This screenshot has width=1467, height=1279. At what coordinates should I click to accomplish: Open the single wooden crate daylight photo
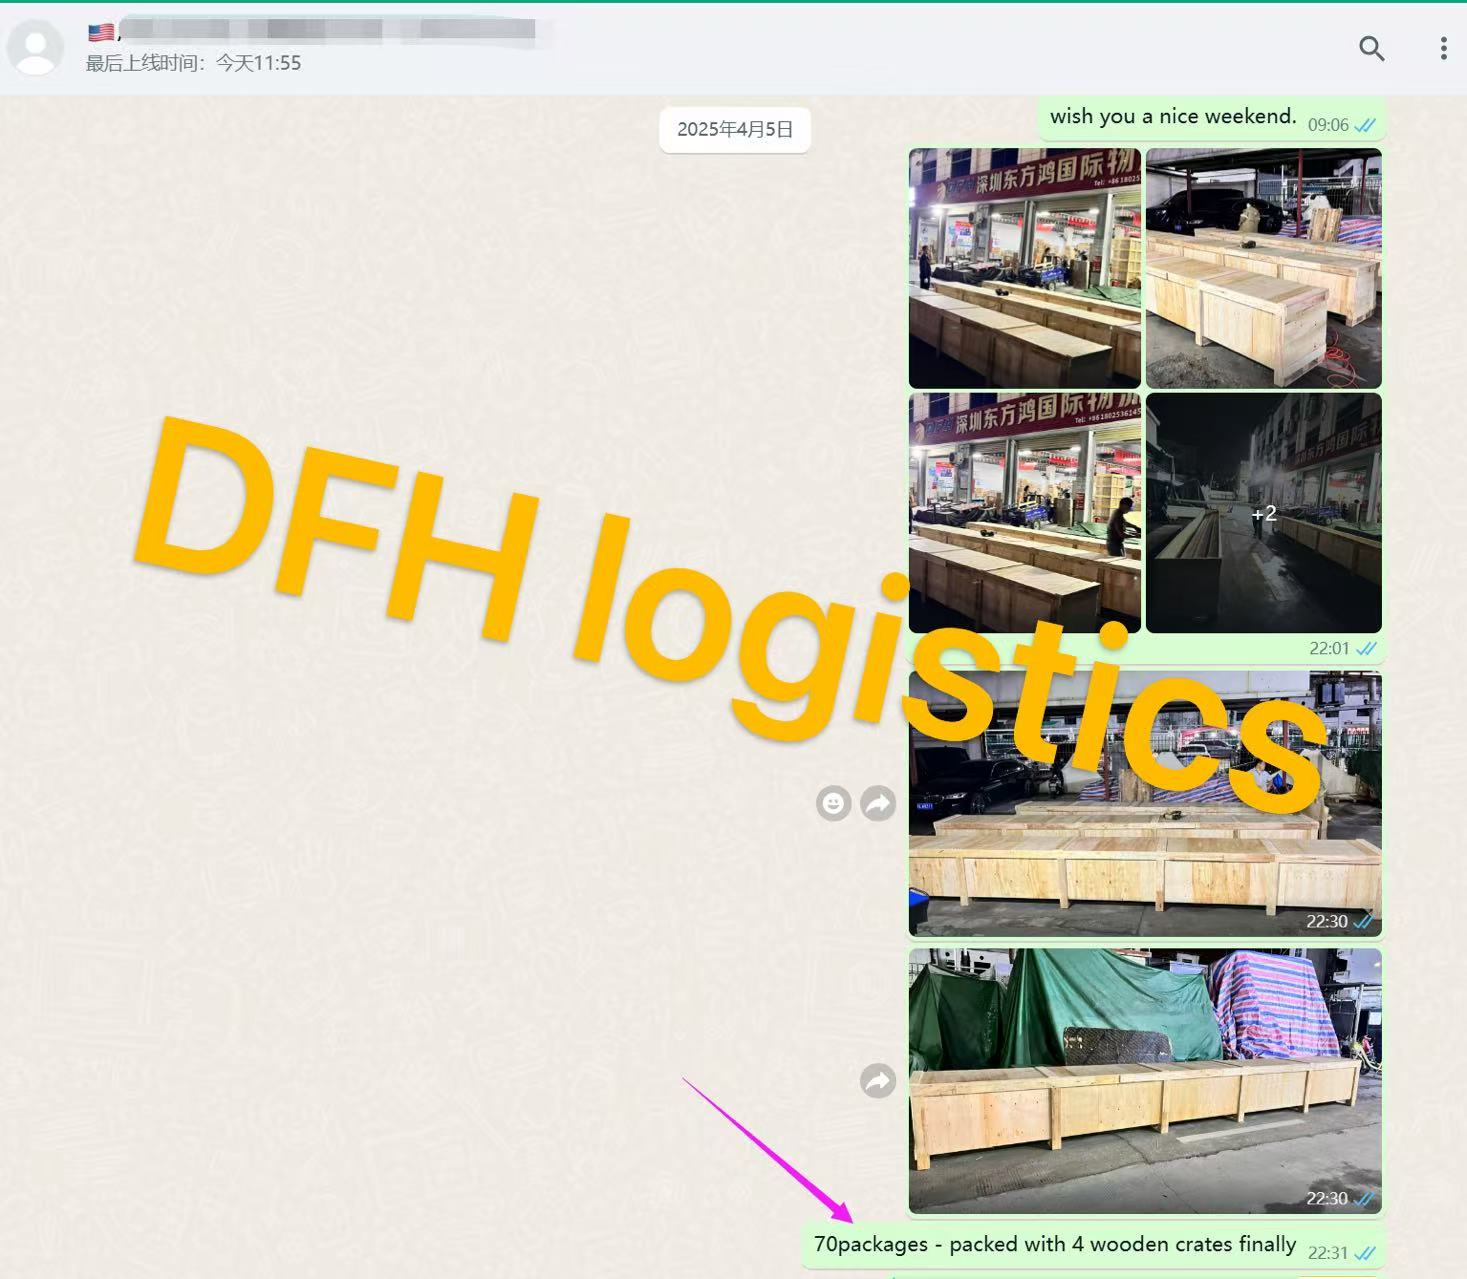1263,266
